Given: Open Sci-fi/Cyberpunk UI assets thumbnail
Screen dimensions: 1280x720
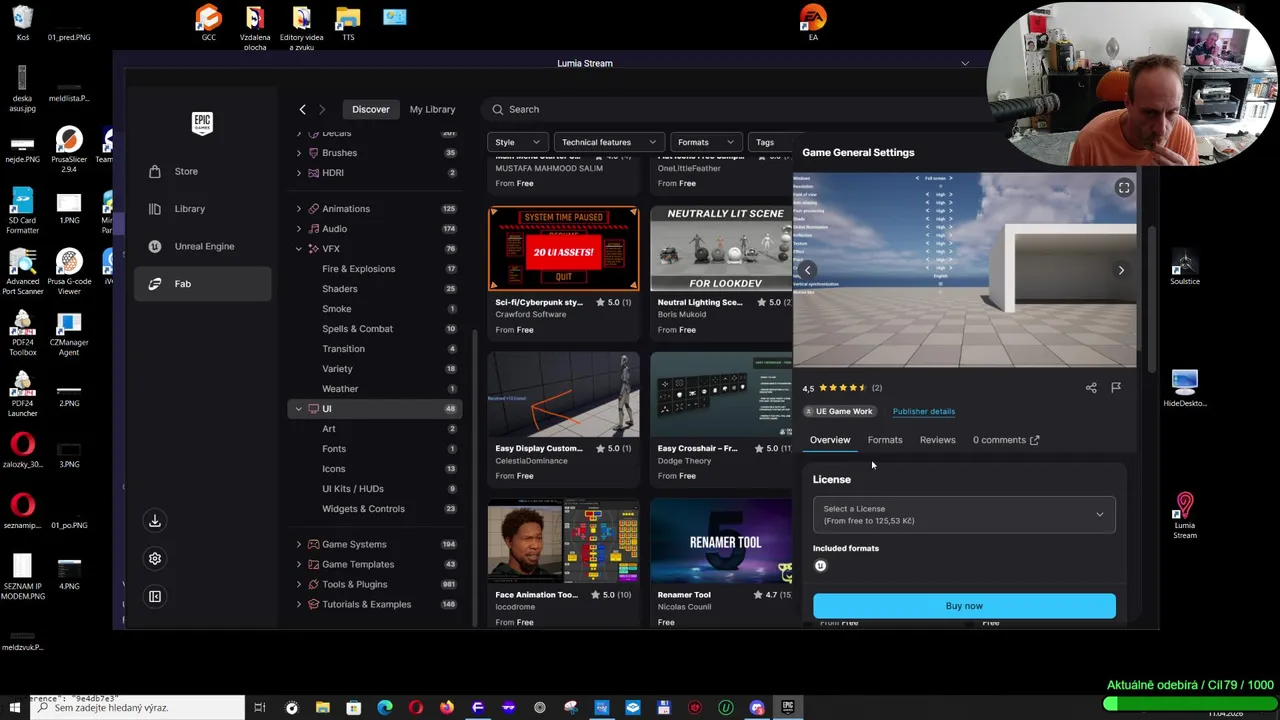Looking at the screenshot, I should tap(563, 249).
